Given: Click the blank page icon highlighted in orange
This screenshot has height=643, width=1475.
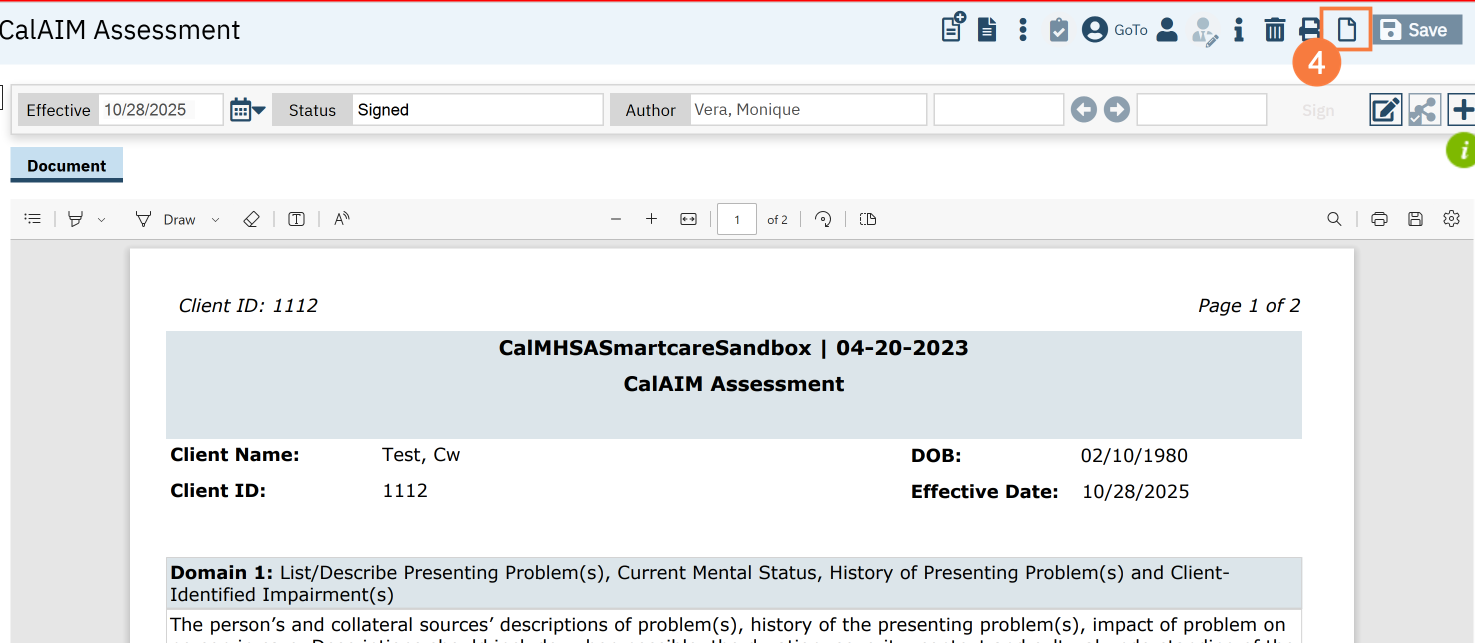Looking at the screenshot, I should click(x=1347, y=30).
